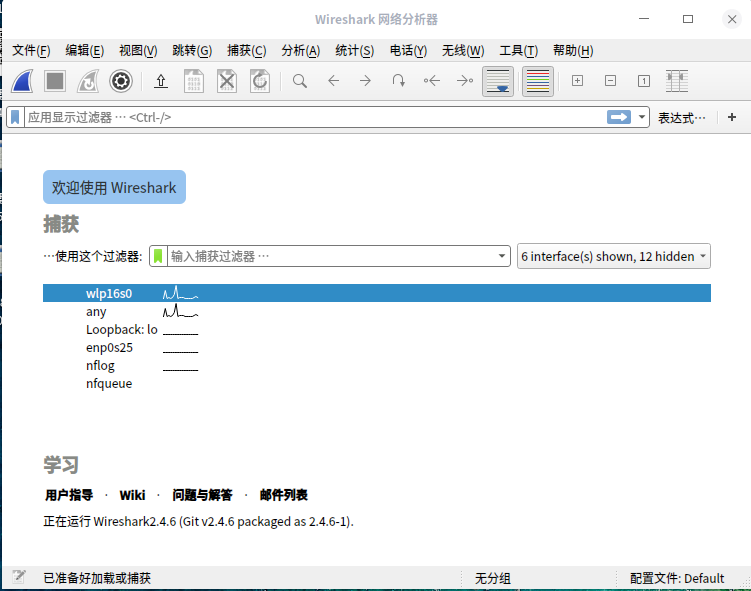This screenshot has width=751, height=591.
Task: Reset text to normal size icon
Action: click(644, 81)
